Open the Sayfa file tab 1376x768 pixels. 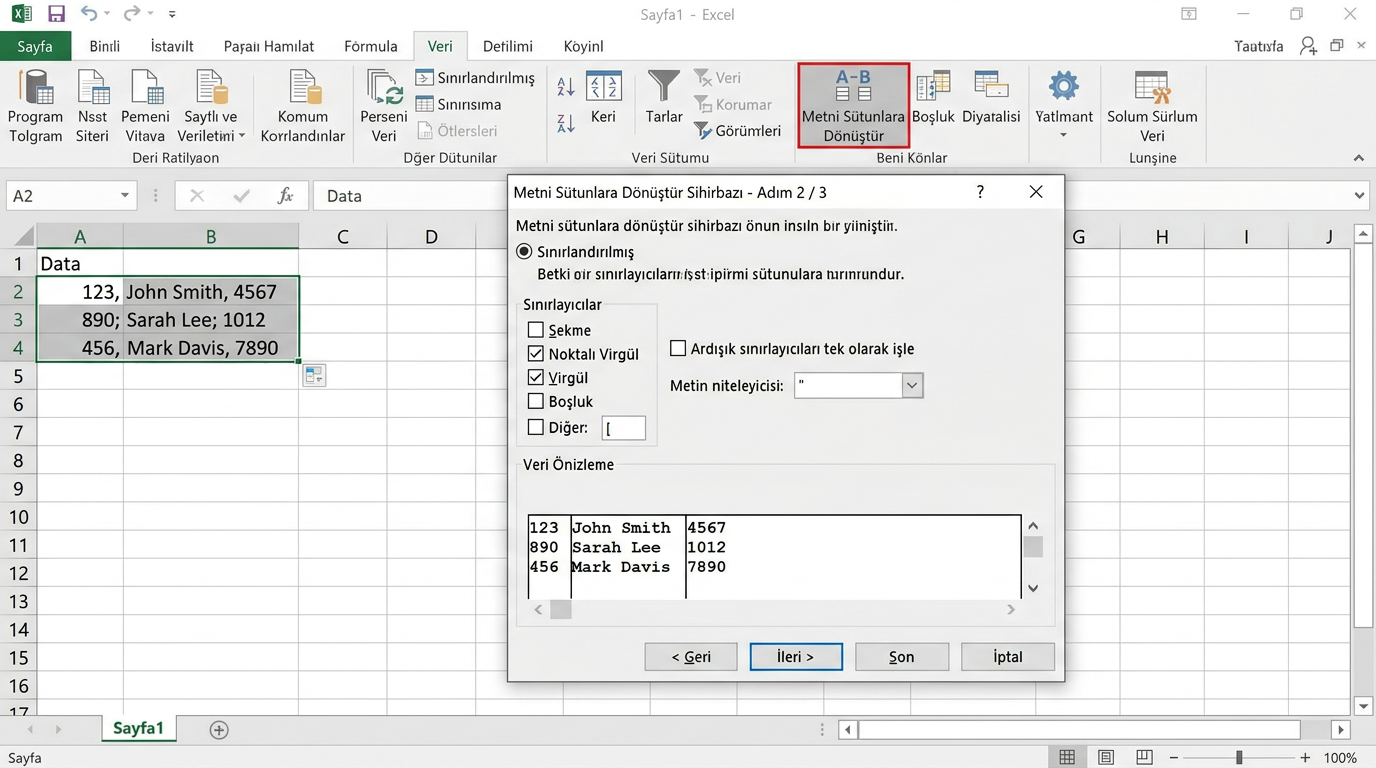click(x=35, y=46)
